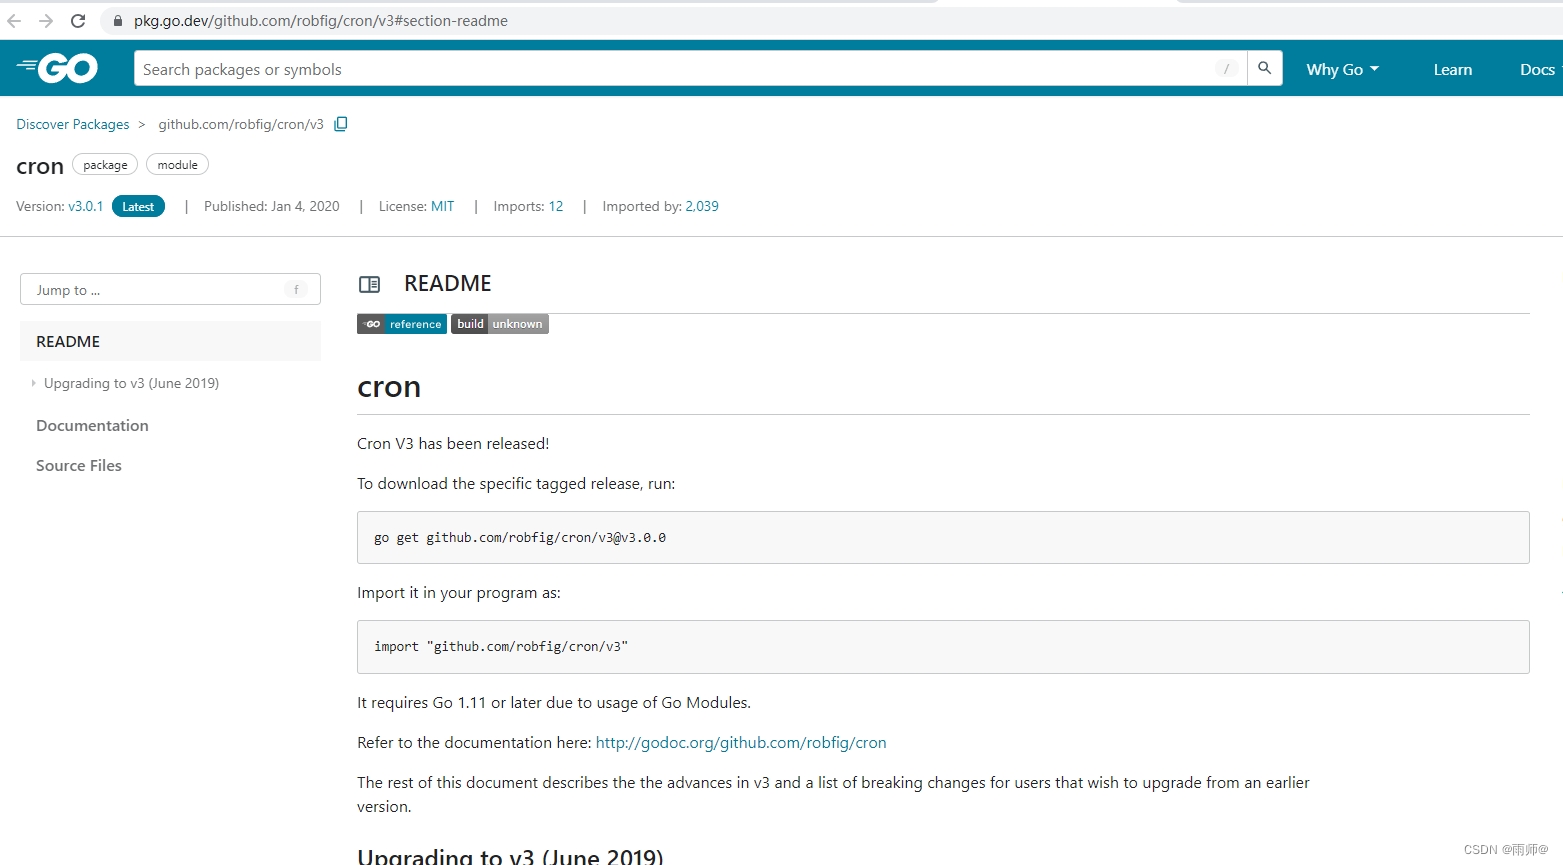The width and height of the screenshot is (1563, 865).
Task: Click the Latest version badge
Action: coord(138,206)
